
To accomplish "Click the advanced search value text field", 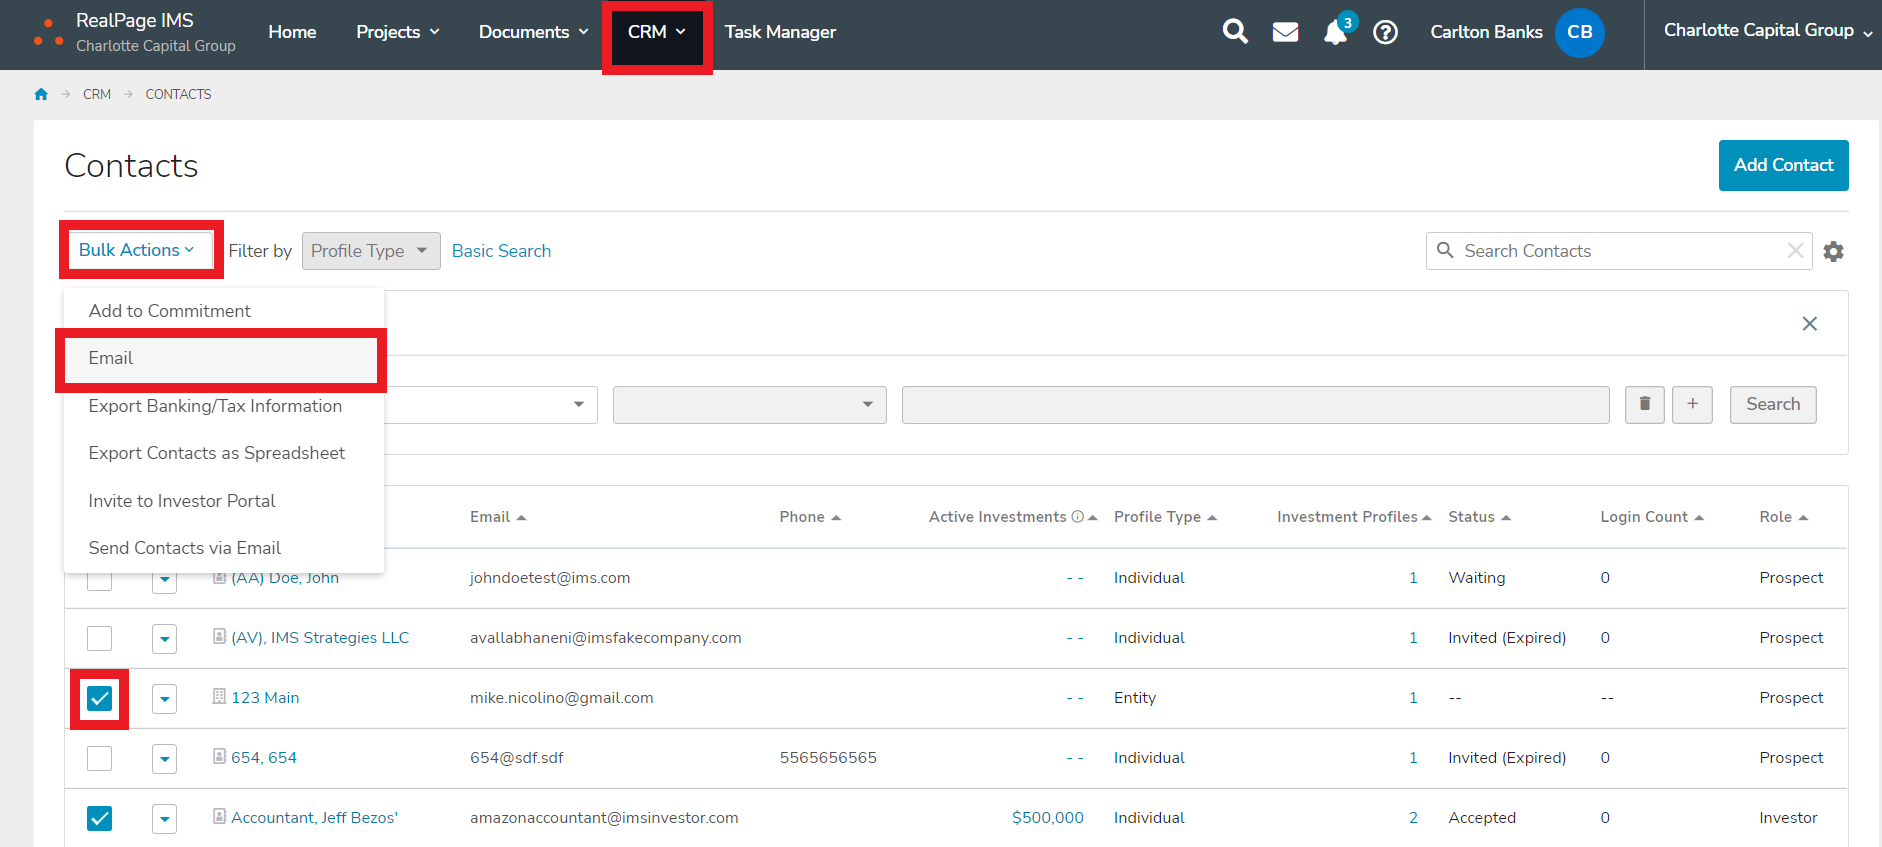I will click(x=1255, y=404).
